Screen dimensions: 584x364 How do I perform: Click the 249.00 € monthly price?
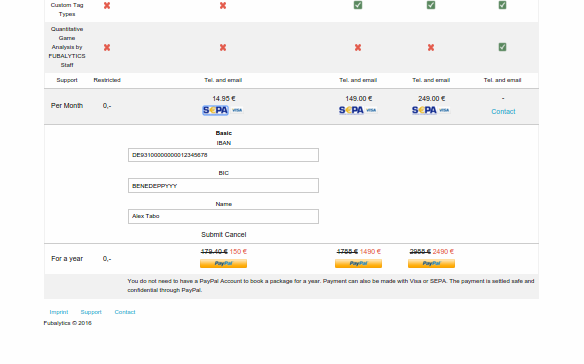(432, 99)
